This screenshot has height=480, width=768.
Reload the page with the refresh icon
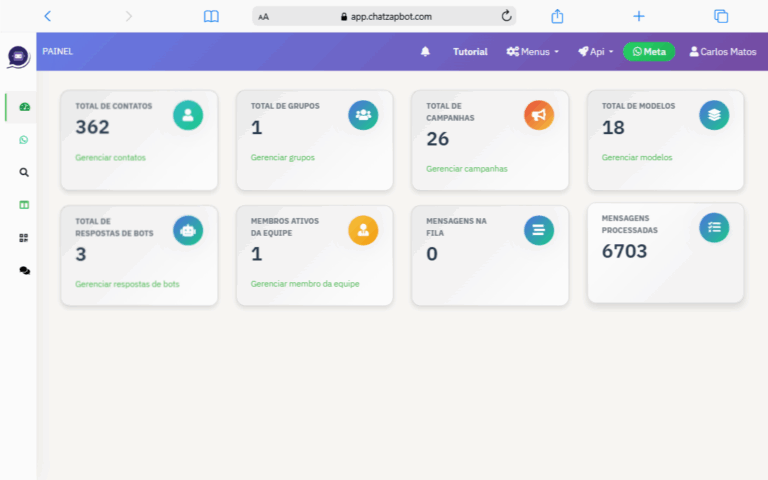(506, 16)
